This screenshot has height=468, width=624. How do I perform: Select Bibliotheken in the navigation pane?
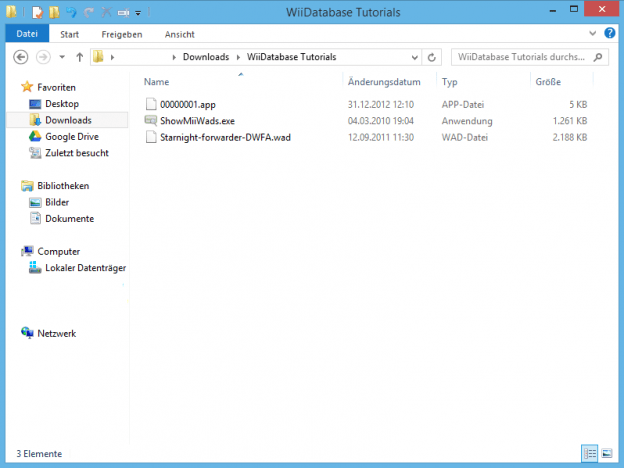63,186
